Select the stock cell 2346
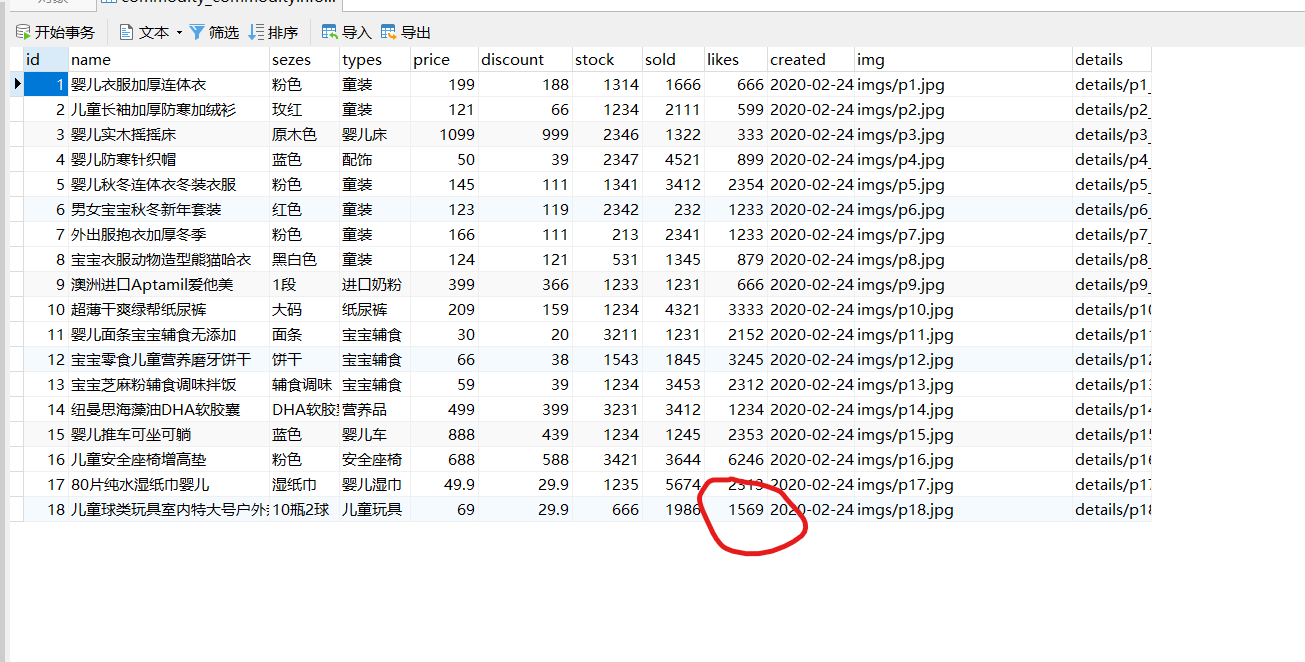The height and width of the screenshot is (662, 1305). (607, 135)
